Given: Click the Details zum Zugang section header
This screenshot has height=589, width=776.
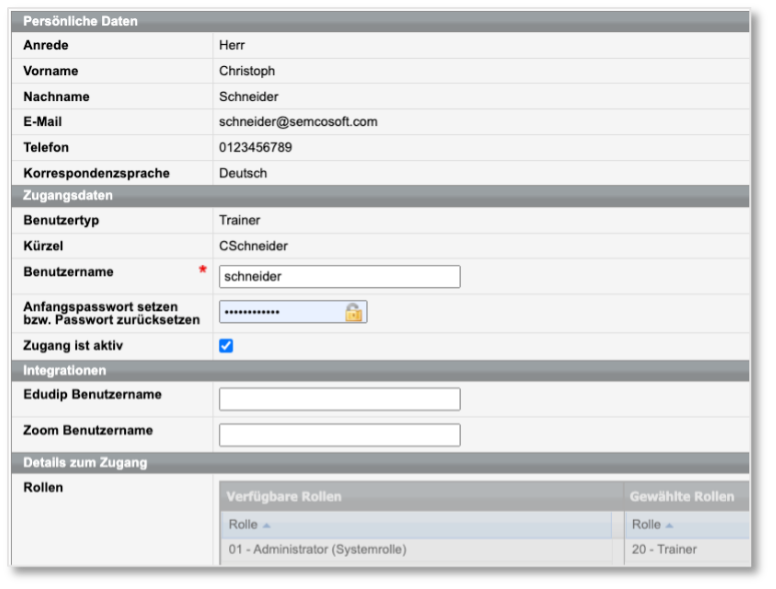Looking at the screenshot, I should point(85,462).
